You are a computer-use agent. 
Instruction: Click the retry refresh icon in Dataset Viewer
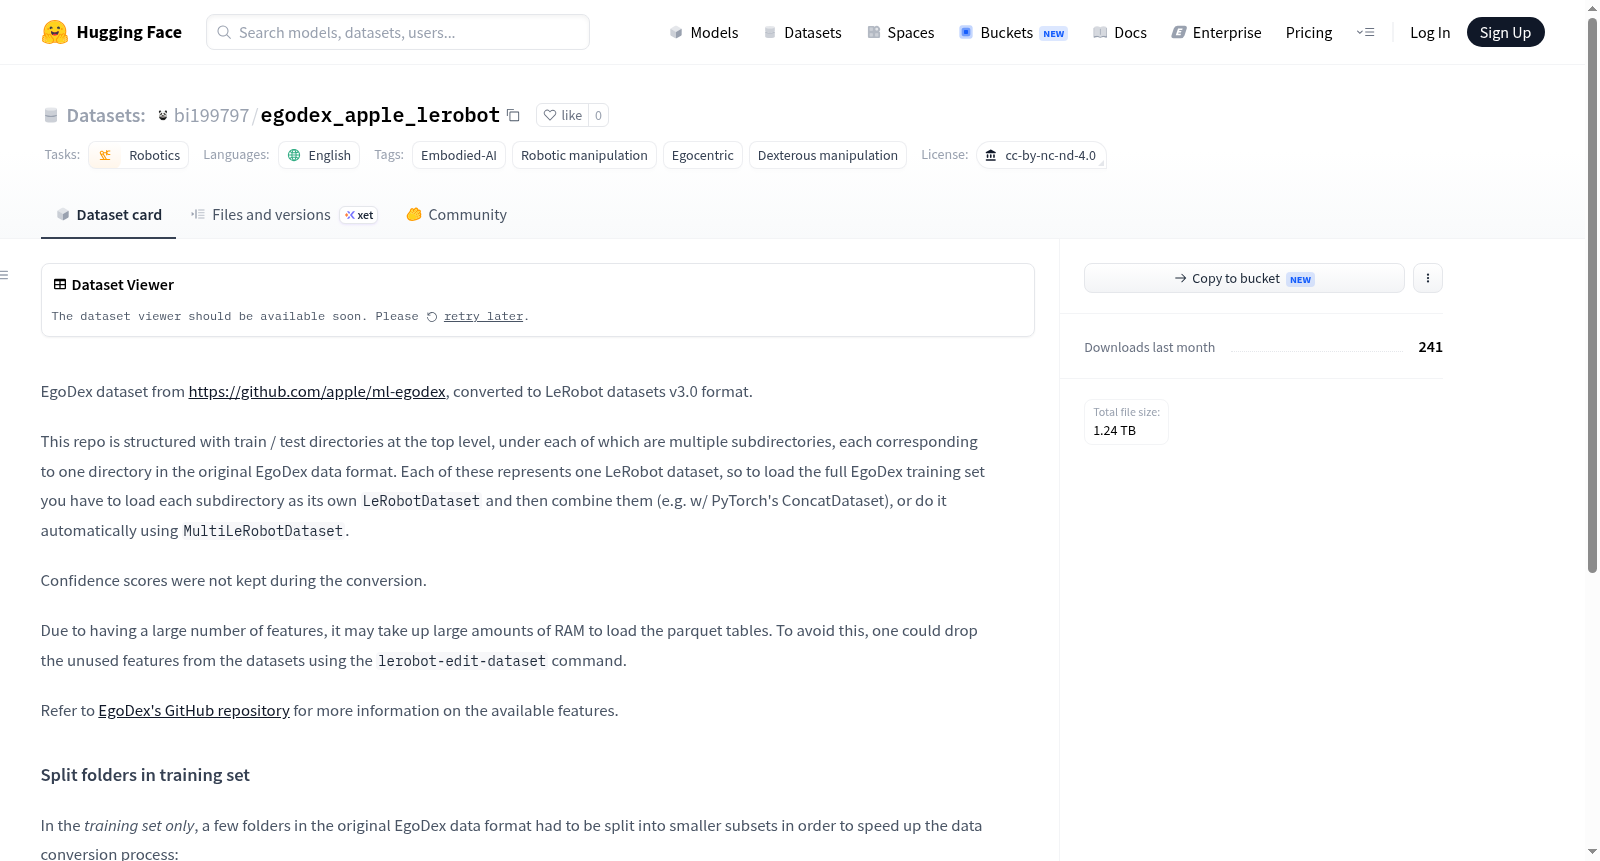432,317
